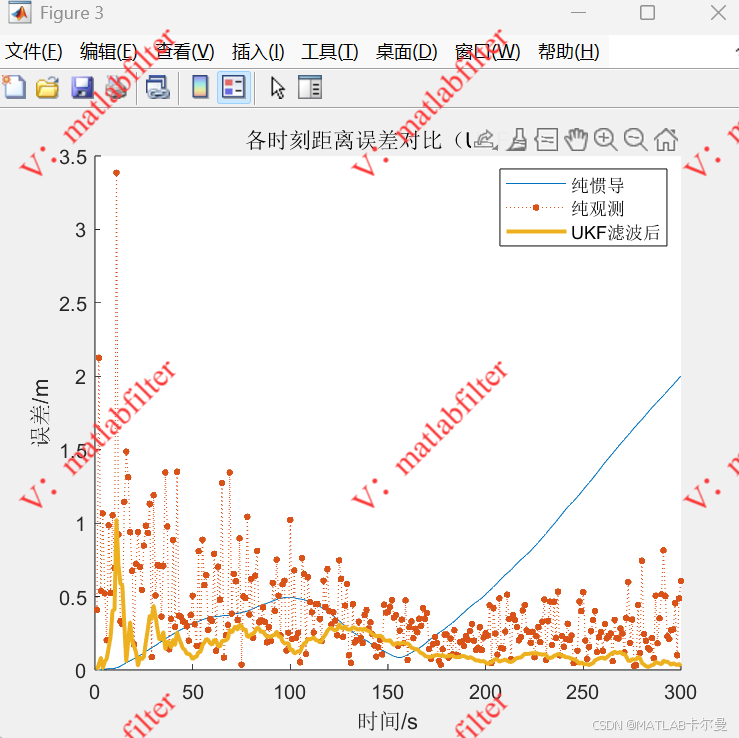Image resolution: width=739 pixels, height=738 pixels.
Task: Click the Link Plot toolbar icon
Action: [157, 87]
